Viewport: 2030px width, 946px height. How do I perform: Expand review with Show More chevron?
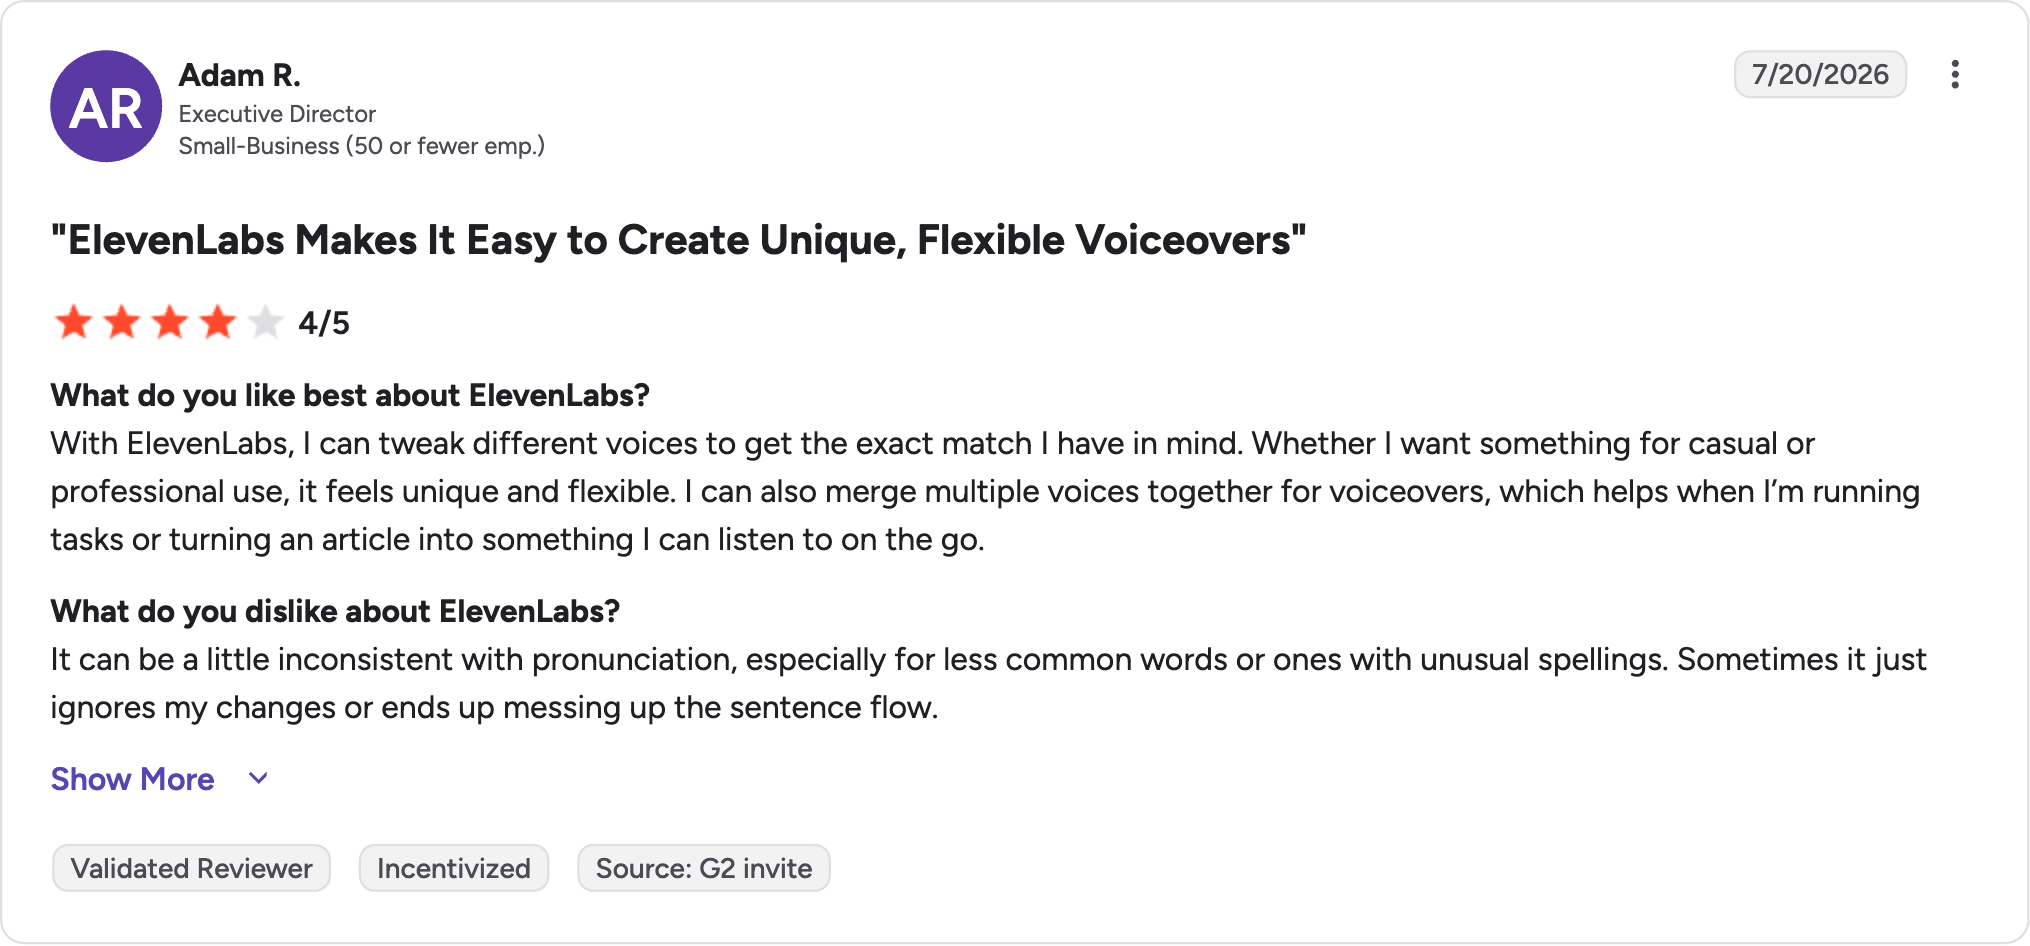pos(258,779)
